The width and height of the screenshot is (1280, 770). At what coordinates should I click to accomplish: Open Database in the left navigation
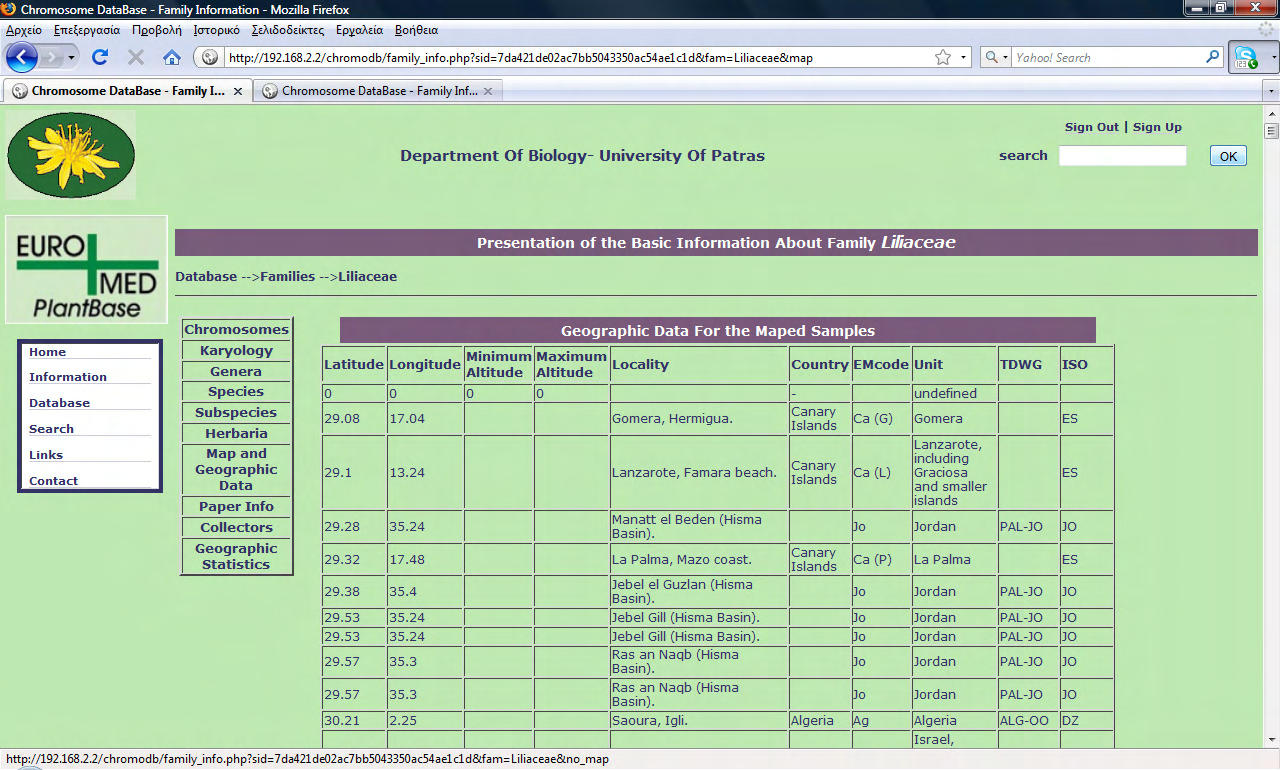point(59,403)
